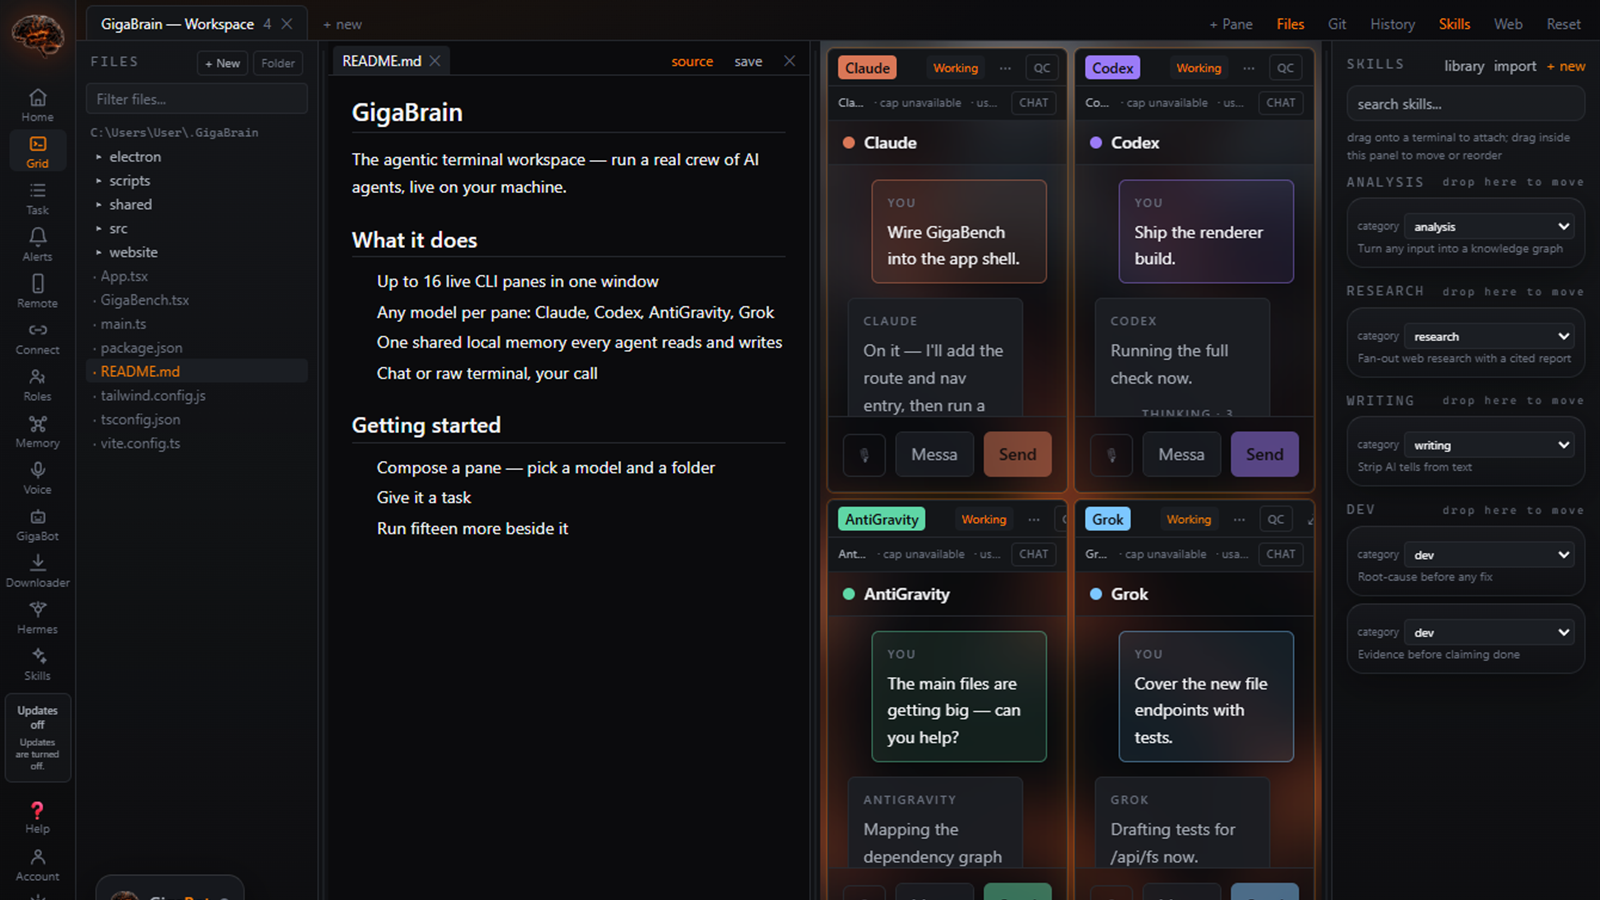Viewport: 1600px width, 900px height.
Task: Click microphone button in Codex pane
Action: (x=1111, y=455)
